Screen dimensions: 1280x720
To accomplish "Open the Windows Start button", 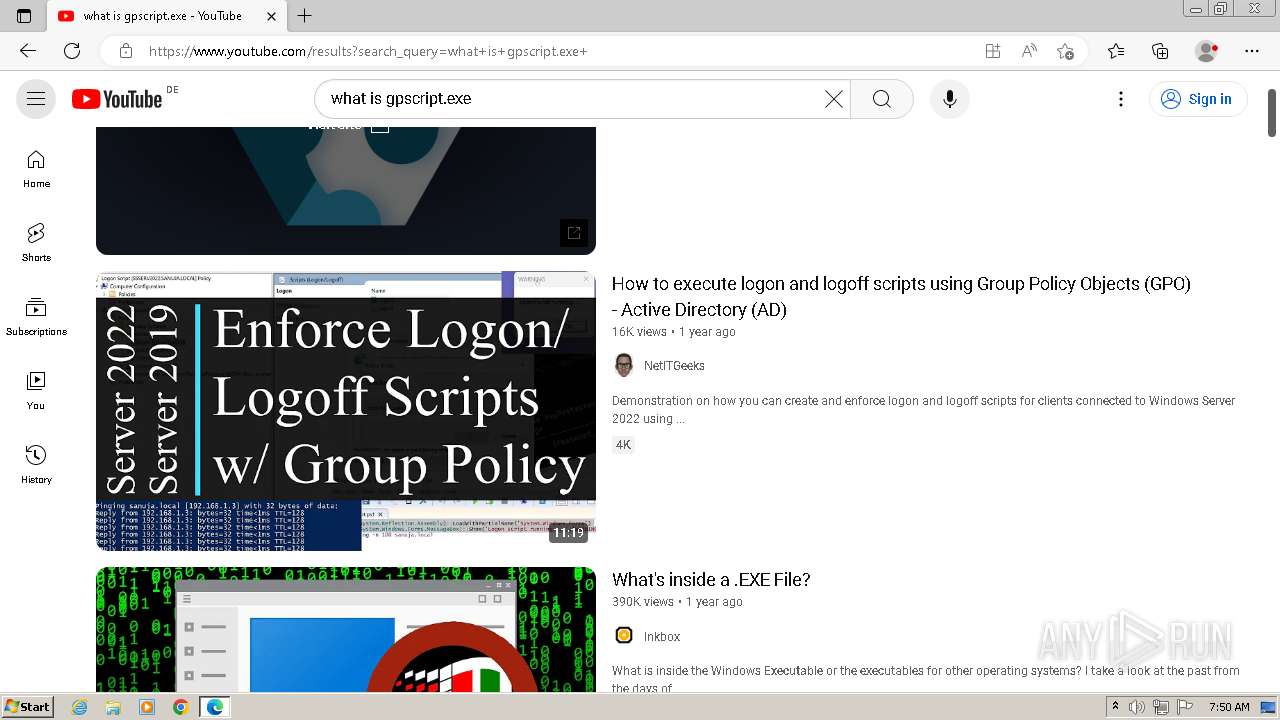I will point(27,707).
